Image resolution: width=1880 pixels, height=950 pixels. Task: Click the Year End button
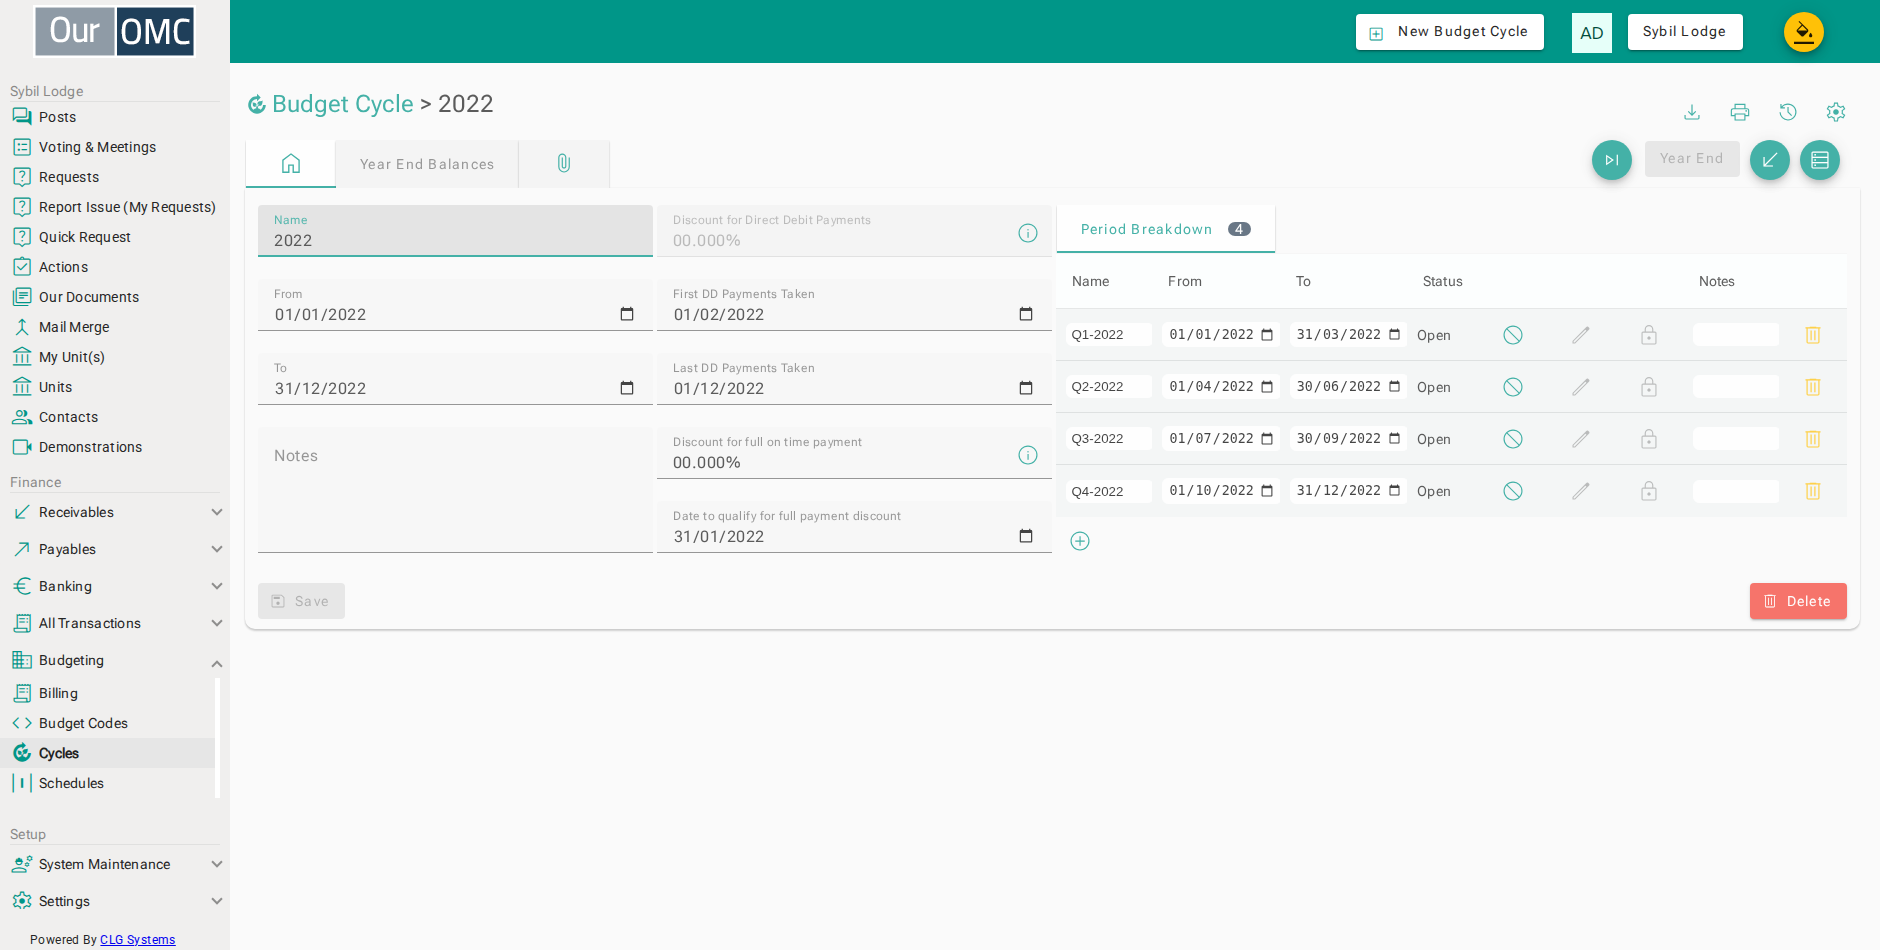tap(1692, 159)
